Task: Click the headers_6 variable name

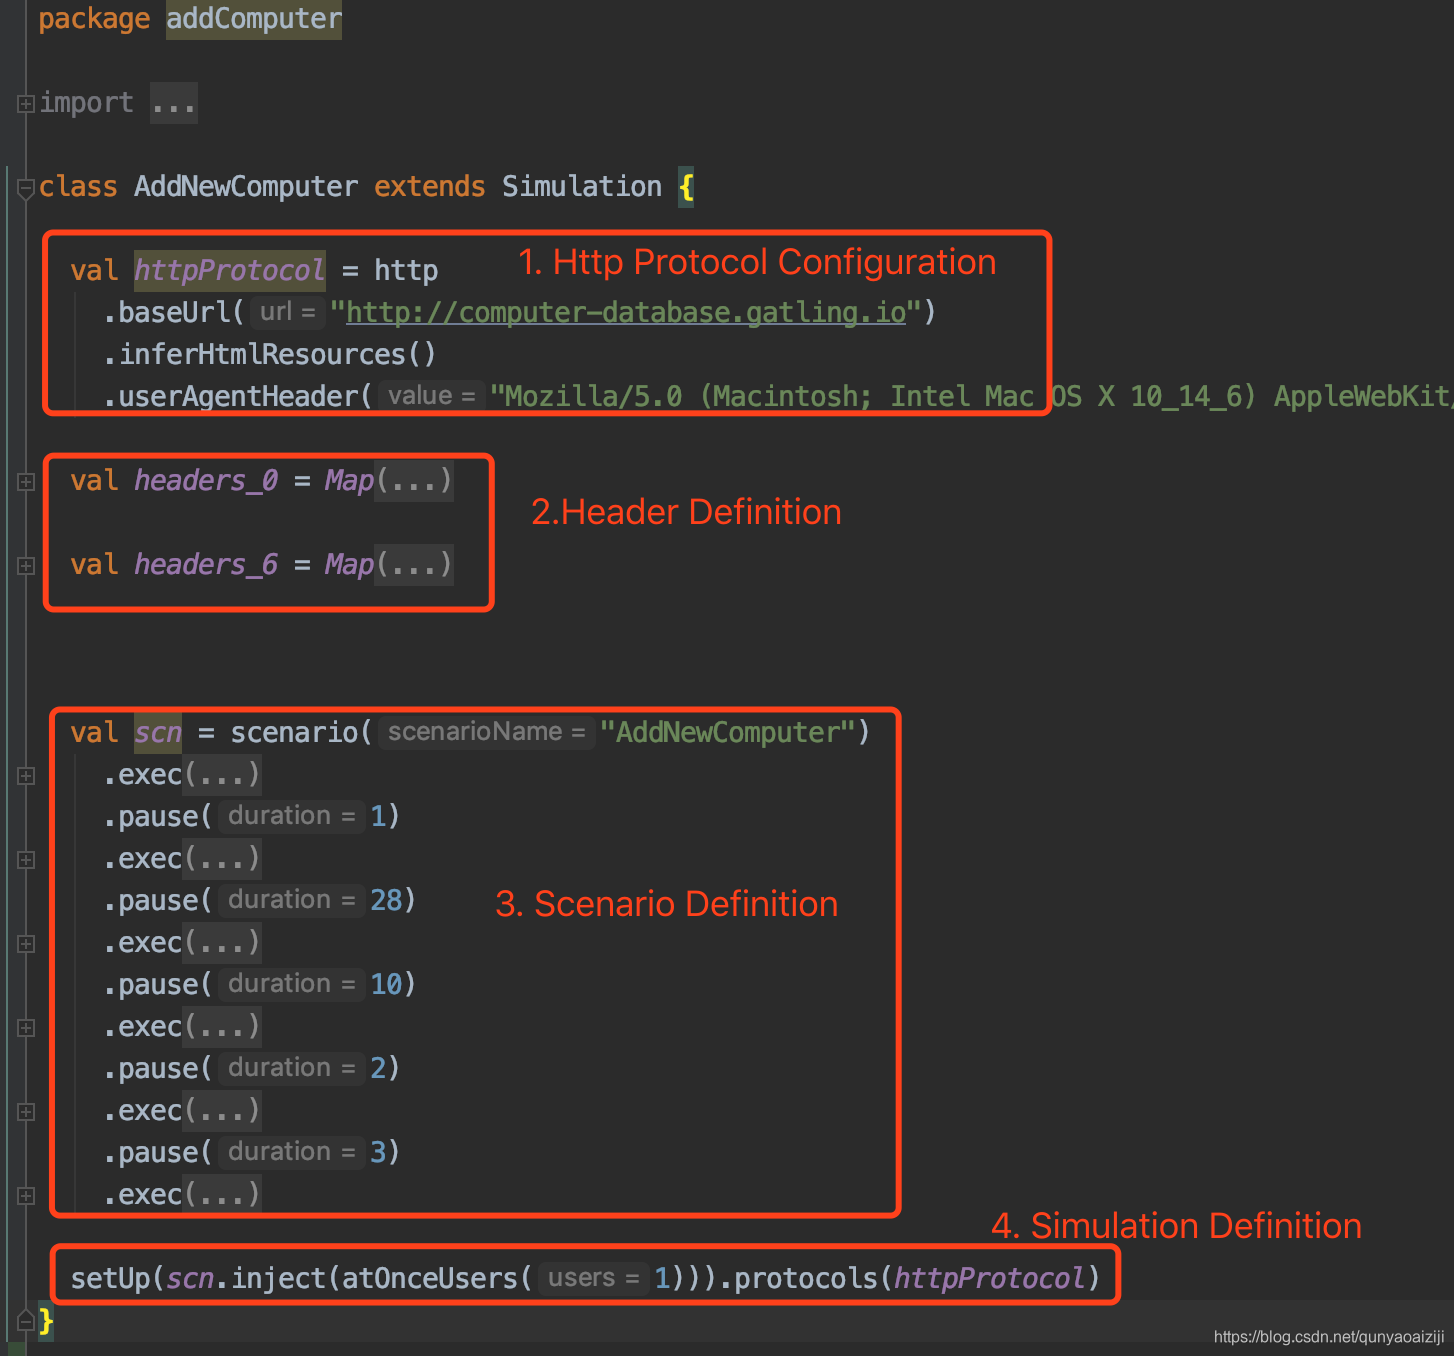Action: (206, 565)
